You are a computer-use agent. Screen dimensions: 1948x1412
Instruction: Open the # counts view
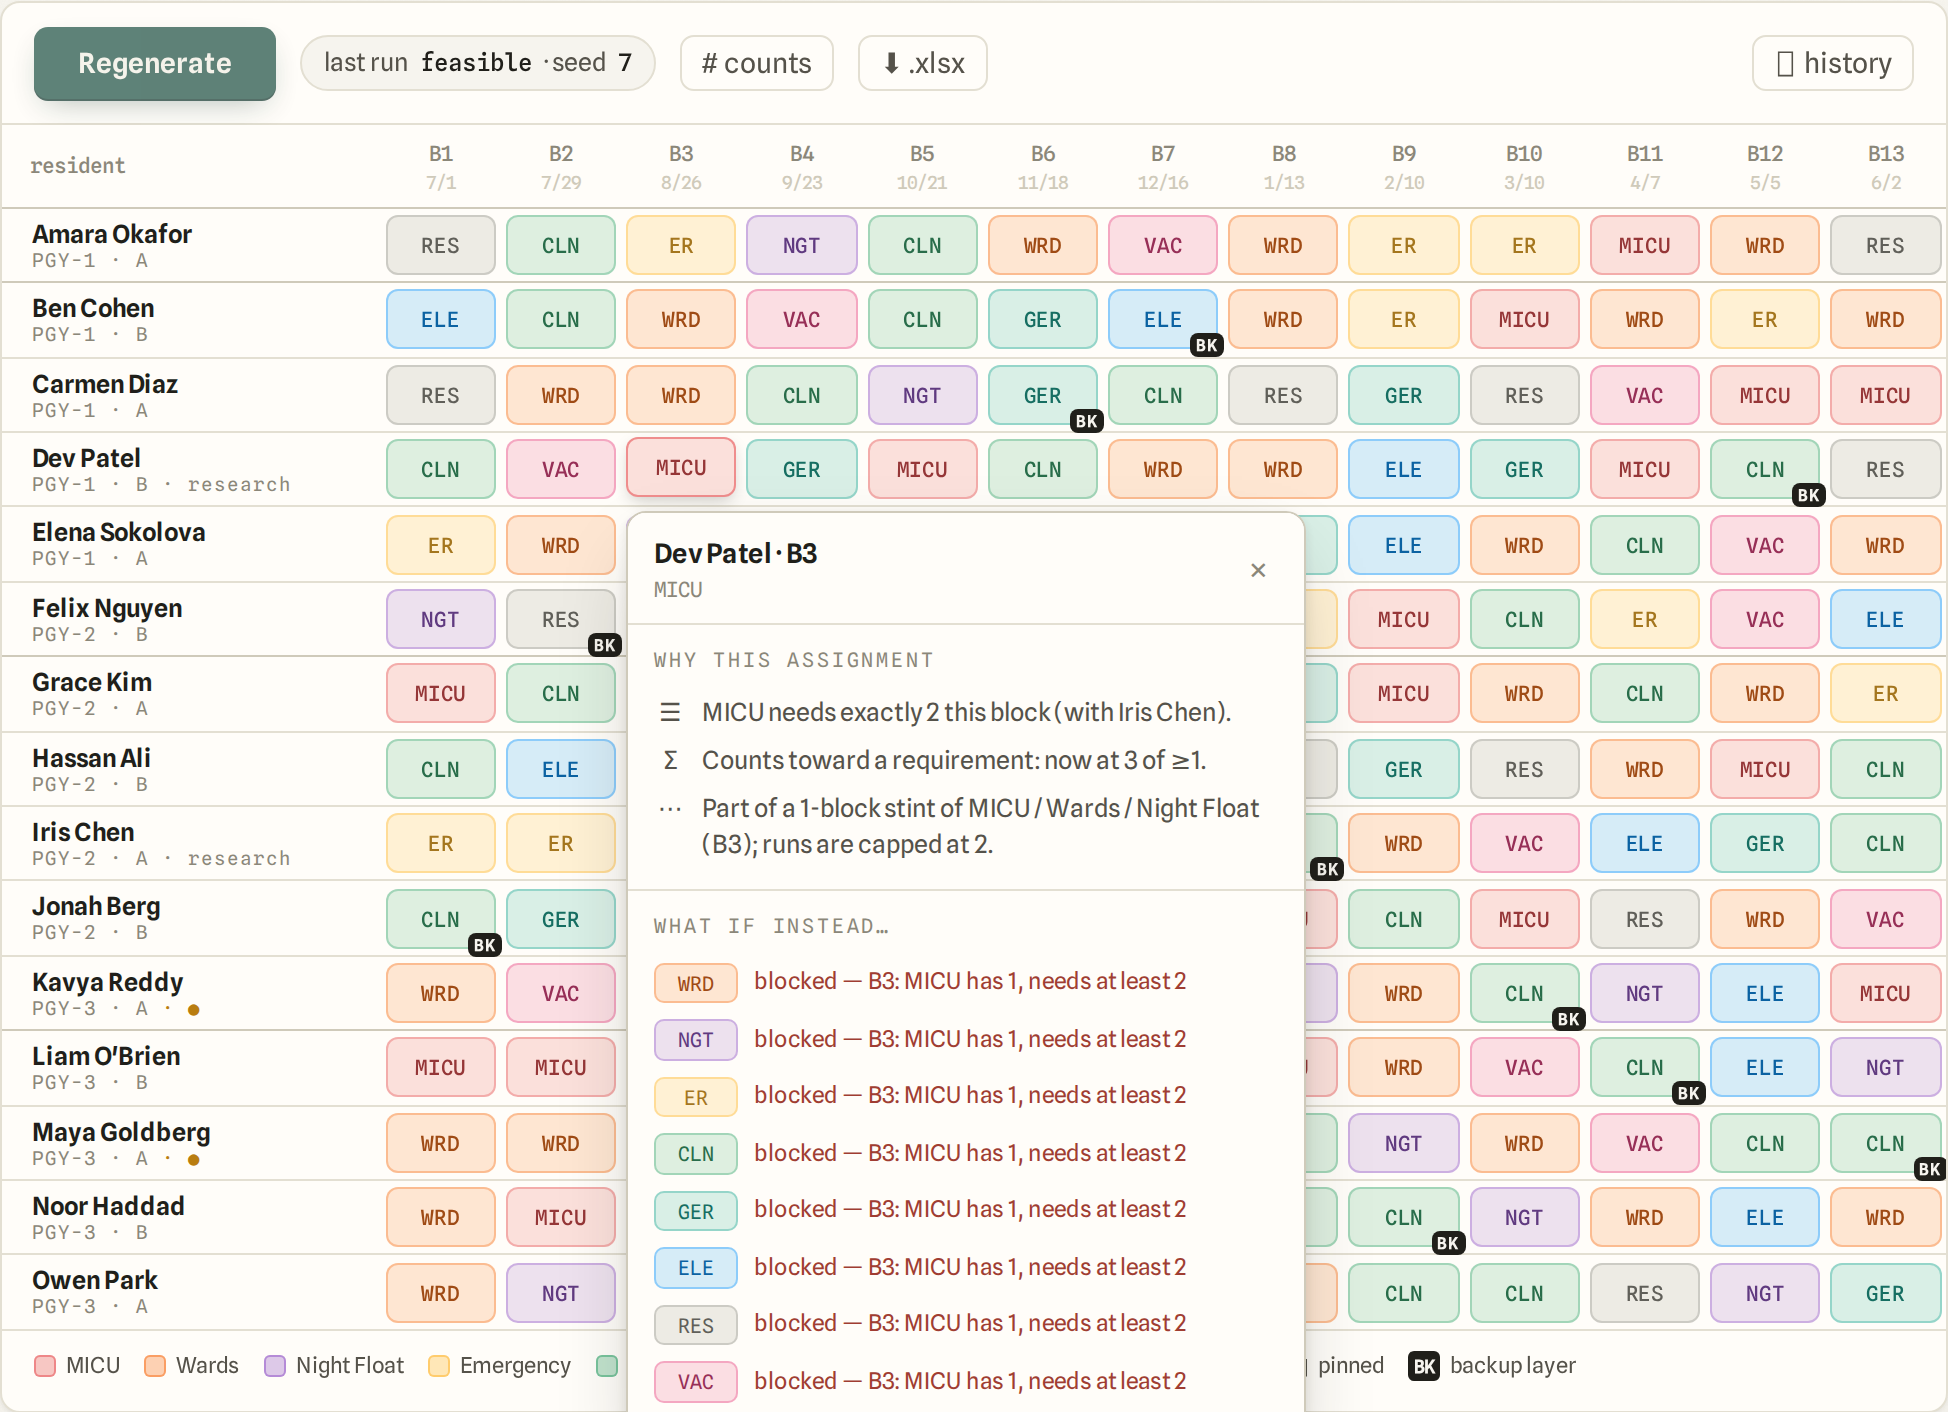coord(757,63)
